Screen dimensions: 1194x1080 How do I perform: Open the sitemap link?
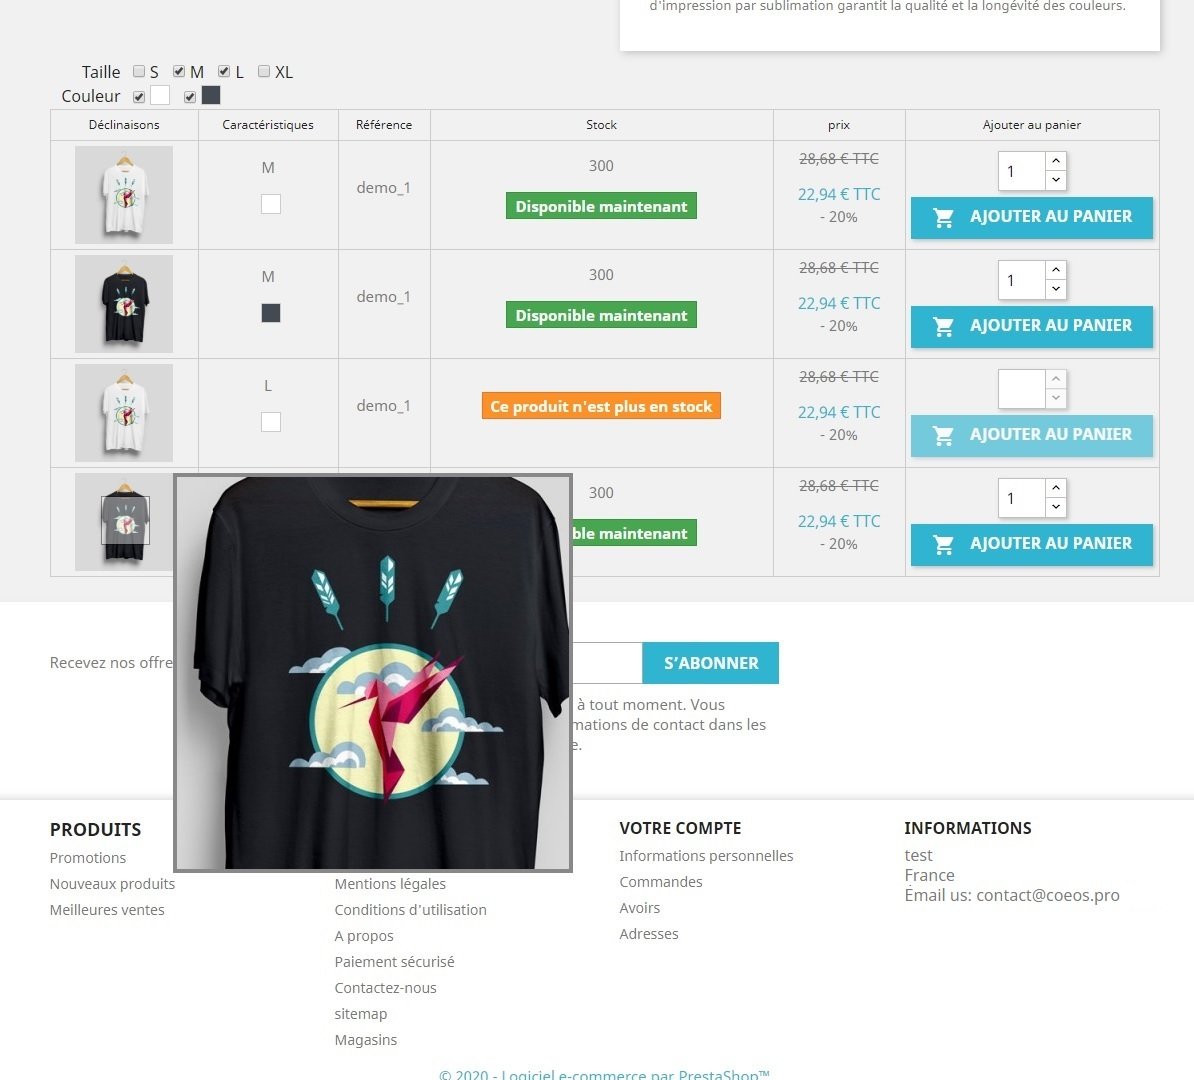(x=361, y=1014)
